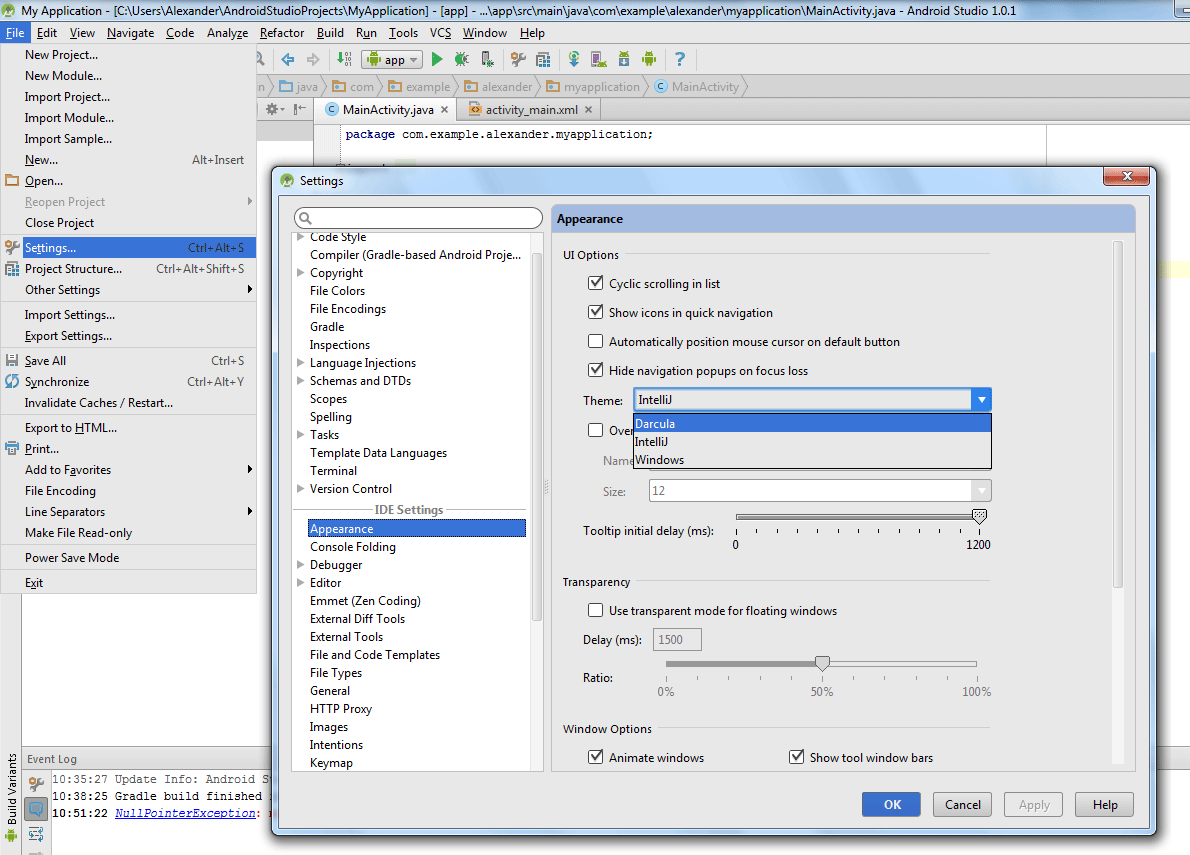Click OK button in Settings dialog
1190x855 pixels.
pyautogui.click(x=892, y=804)
